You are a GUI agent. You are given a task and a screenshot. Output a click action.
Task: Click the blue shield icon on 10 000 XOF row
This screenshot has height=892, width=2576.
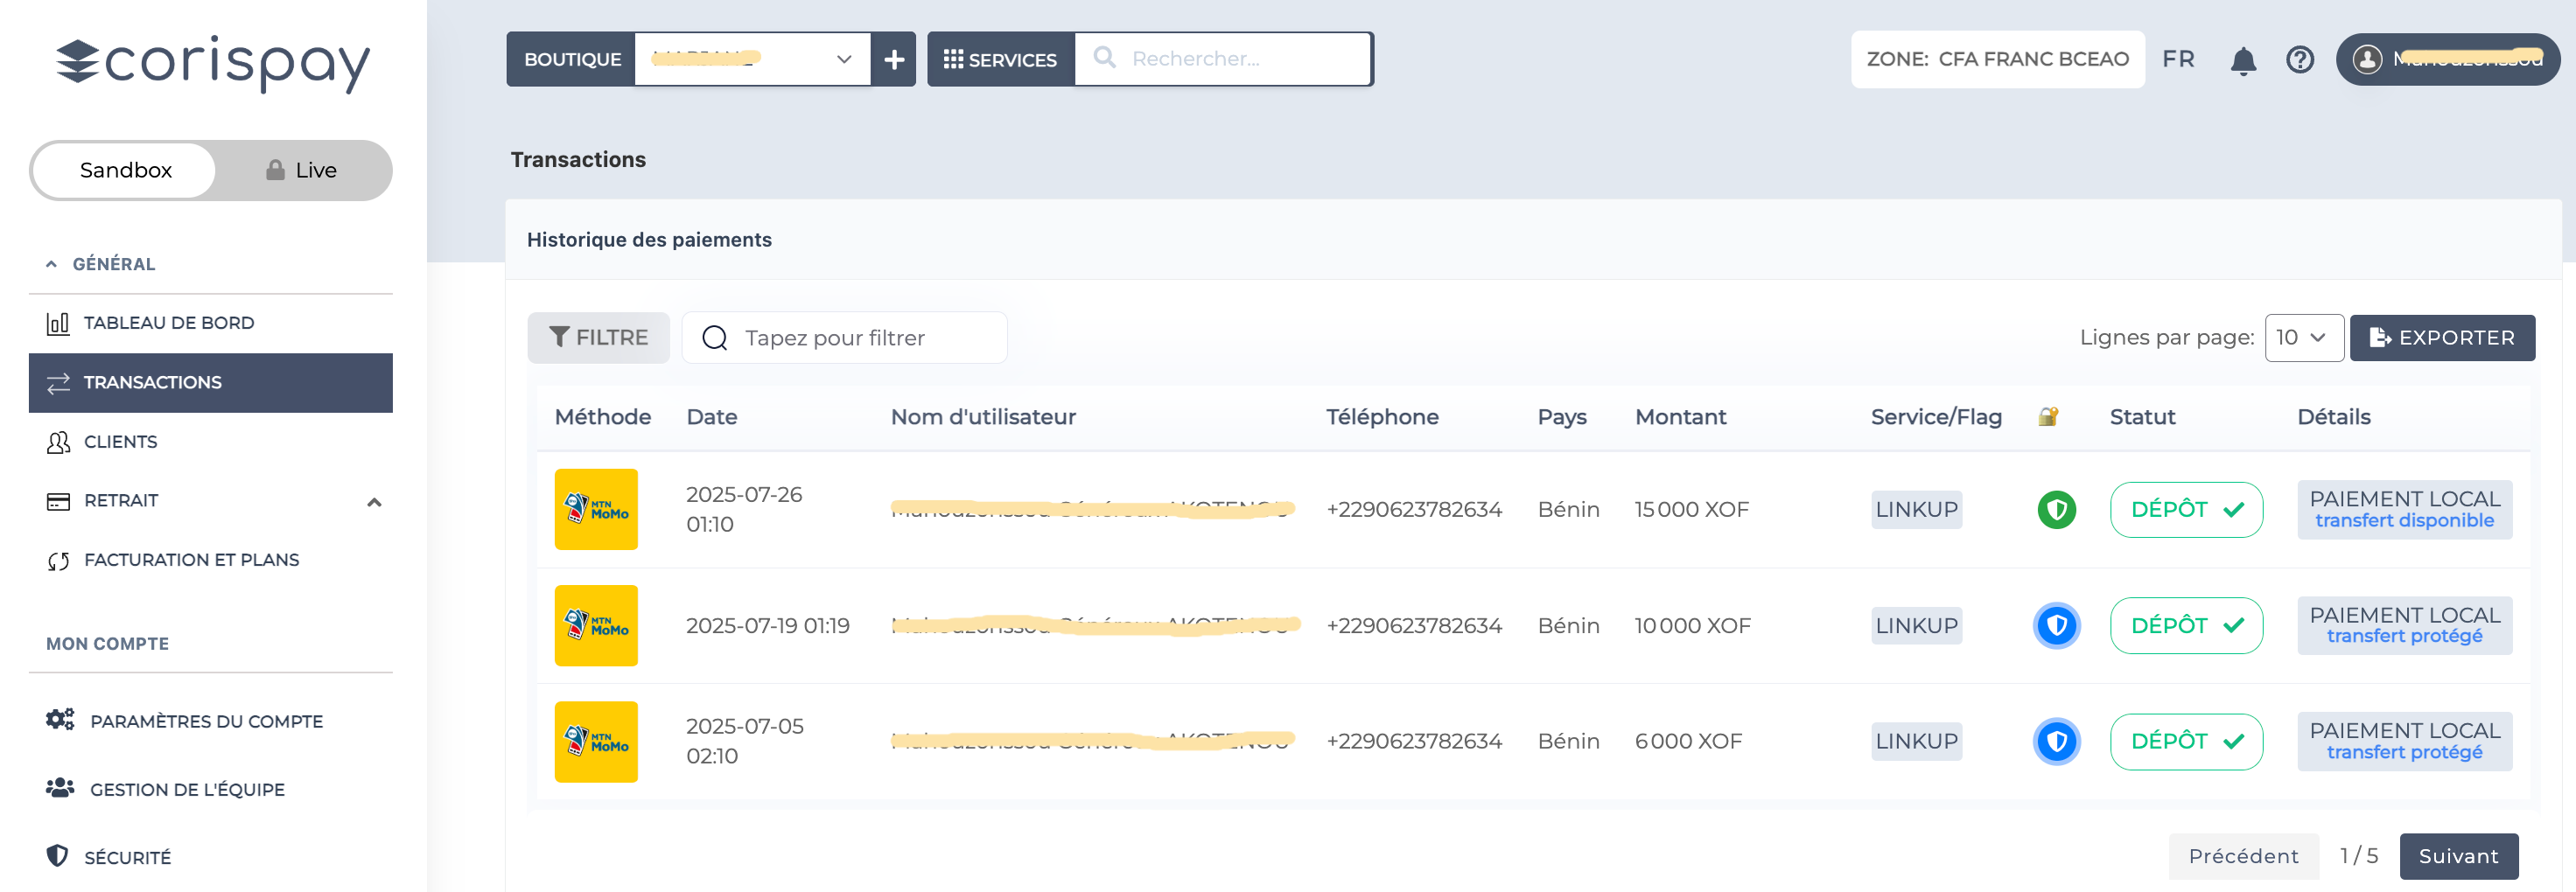click(2056, 626)
